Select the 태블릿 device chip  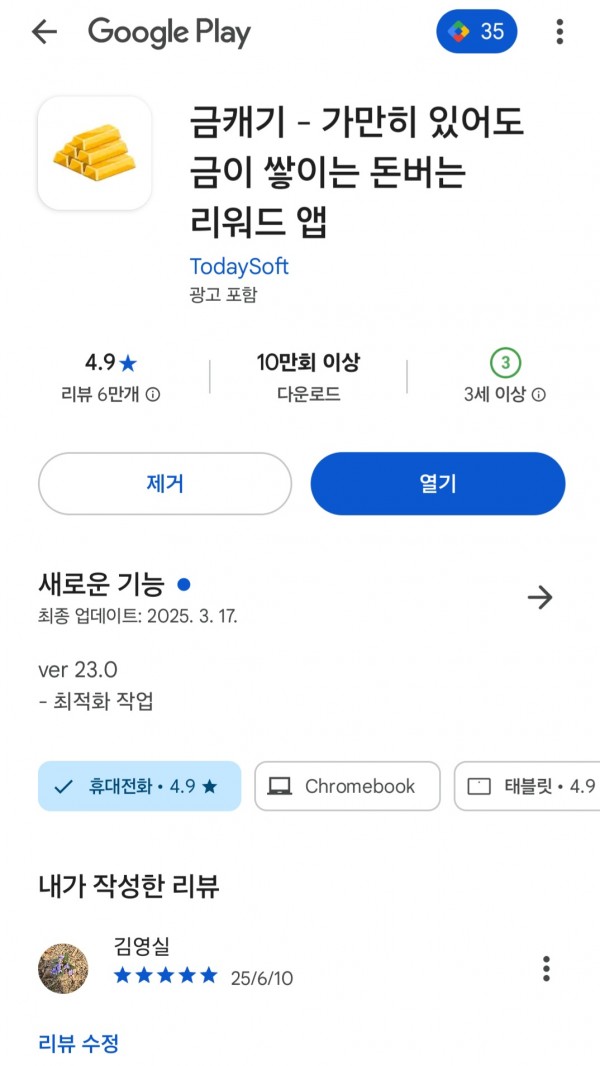point(527,787)
